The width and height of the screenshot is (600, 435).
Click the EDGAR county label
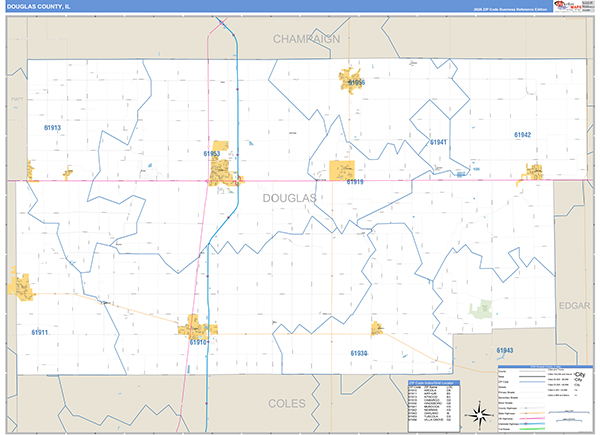coord(574,306)
